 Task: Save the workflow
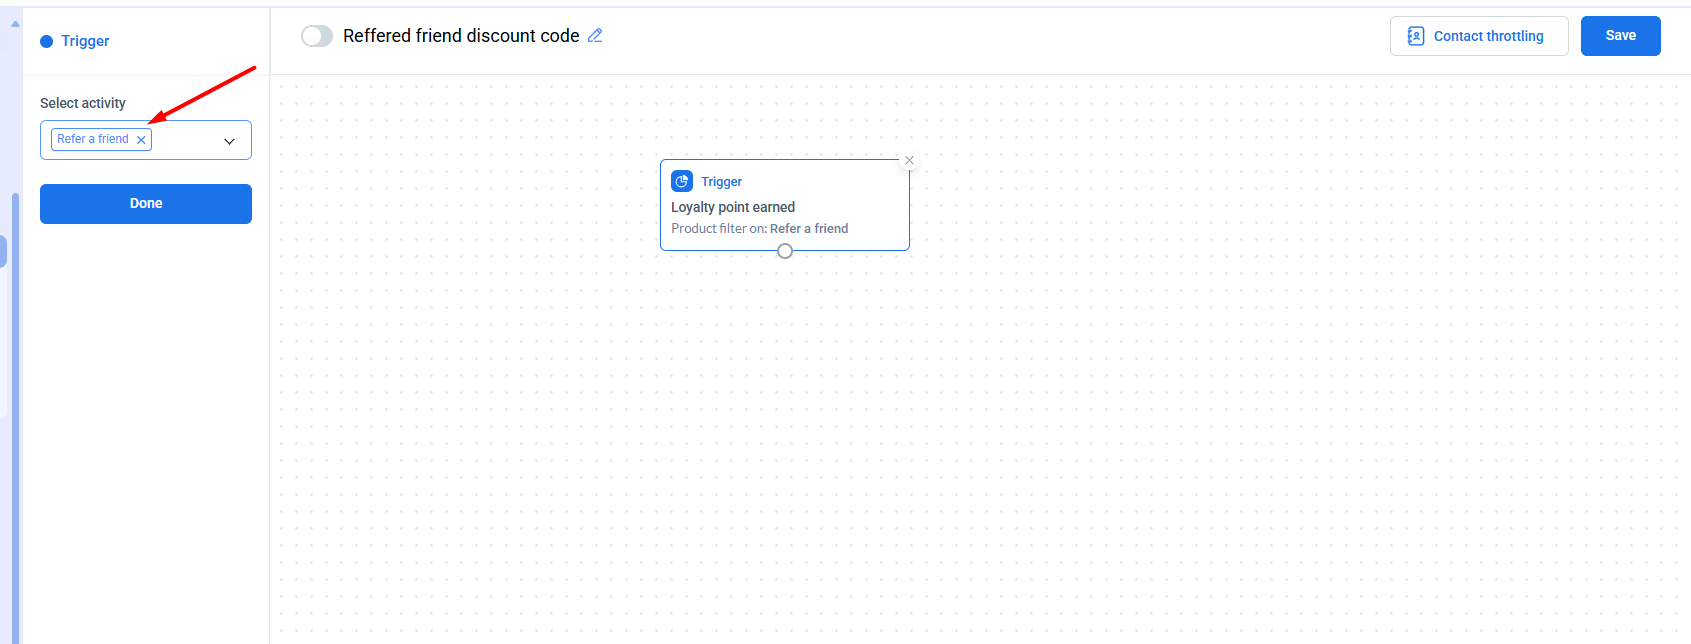tap(1620, 36)
